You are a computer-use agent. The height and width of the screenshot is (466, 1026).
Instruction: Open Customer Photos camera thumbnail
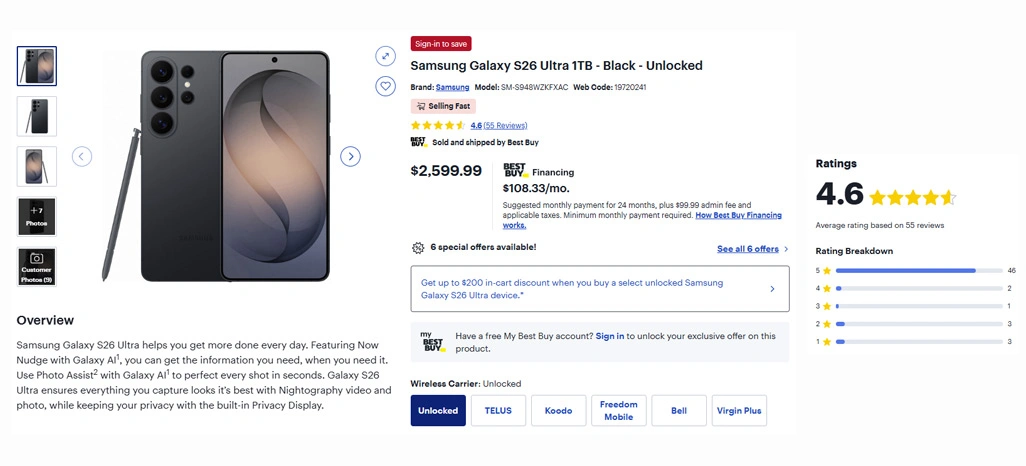37,267
